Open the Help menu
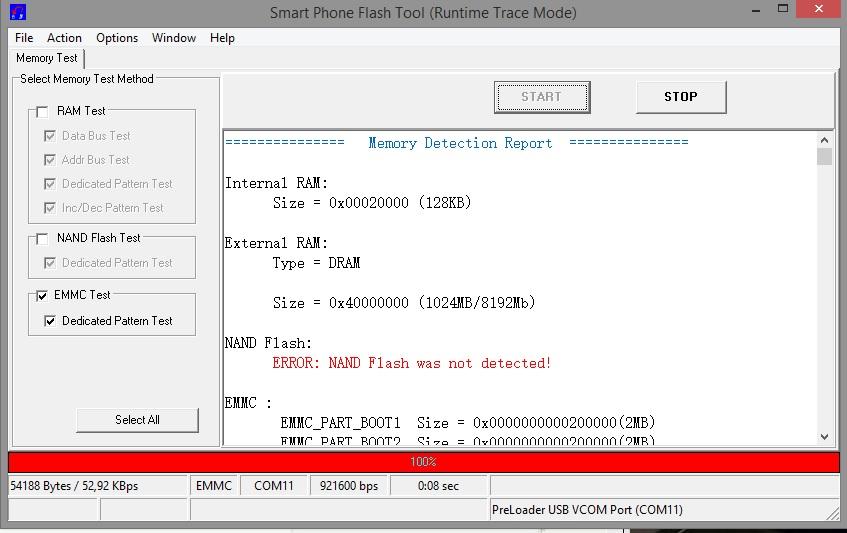847x533 pixels. coord(222,38)
